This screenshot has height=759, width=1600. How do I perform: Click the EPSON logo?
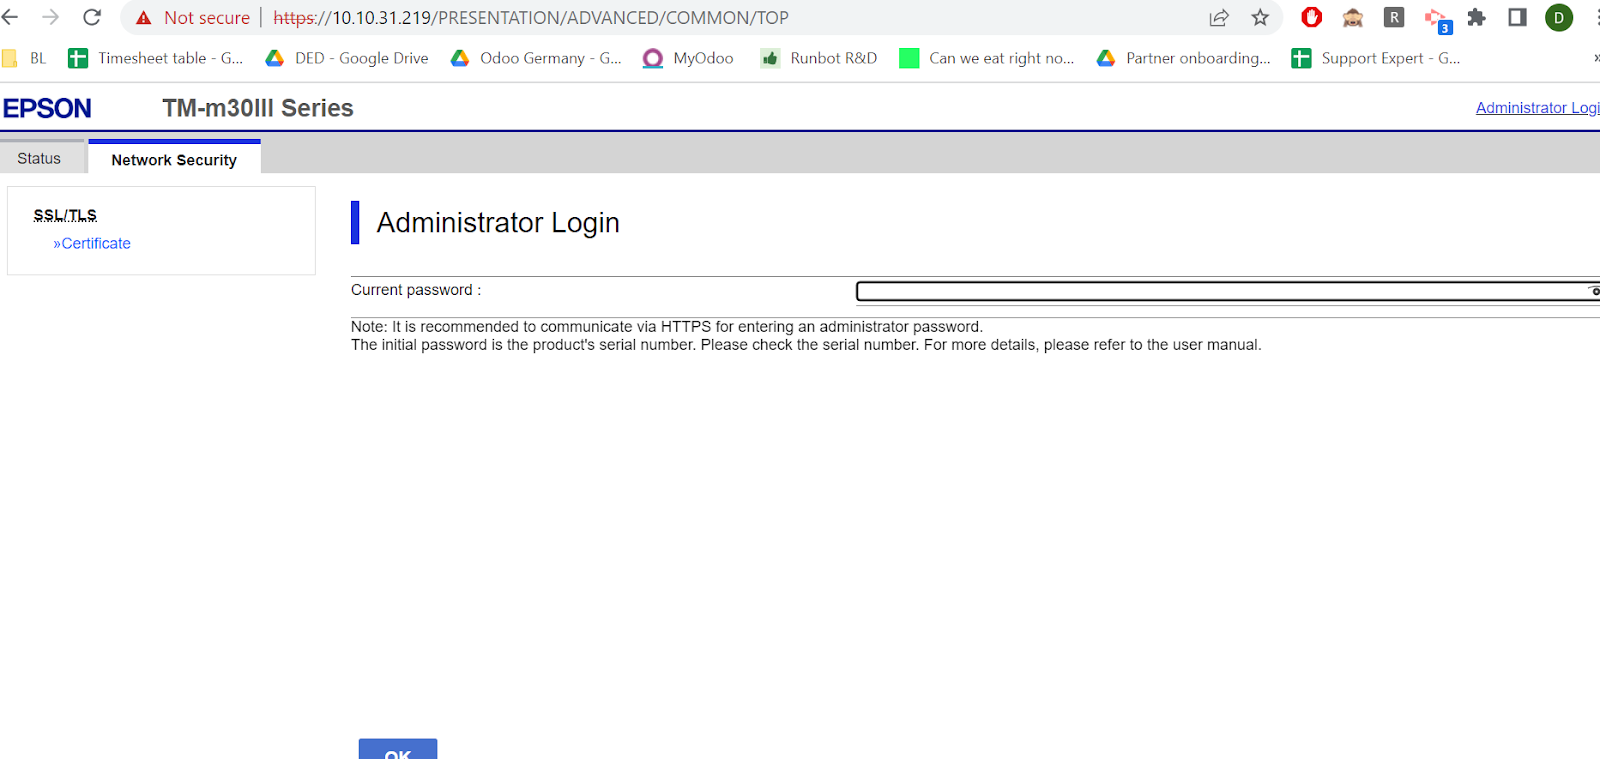(x=47, y=108)
